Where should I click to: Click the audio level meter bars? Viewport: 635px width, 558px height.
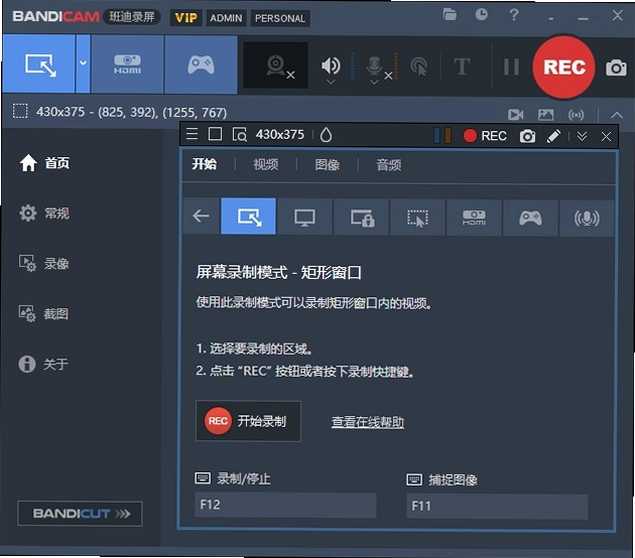(442, 136)
